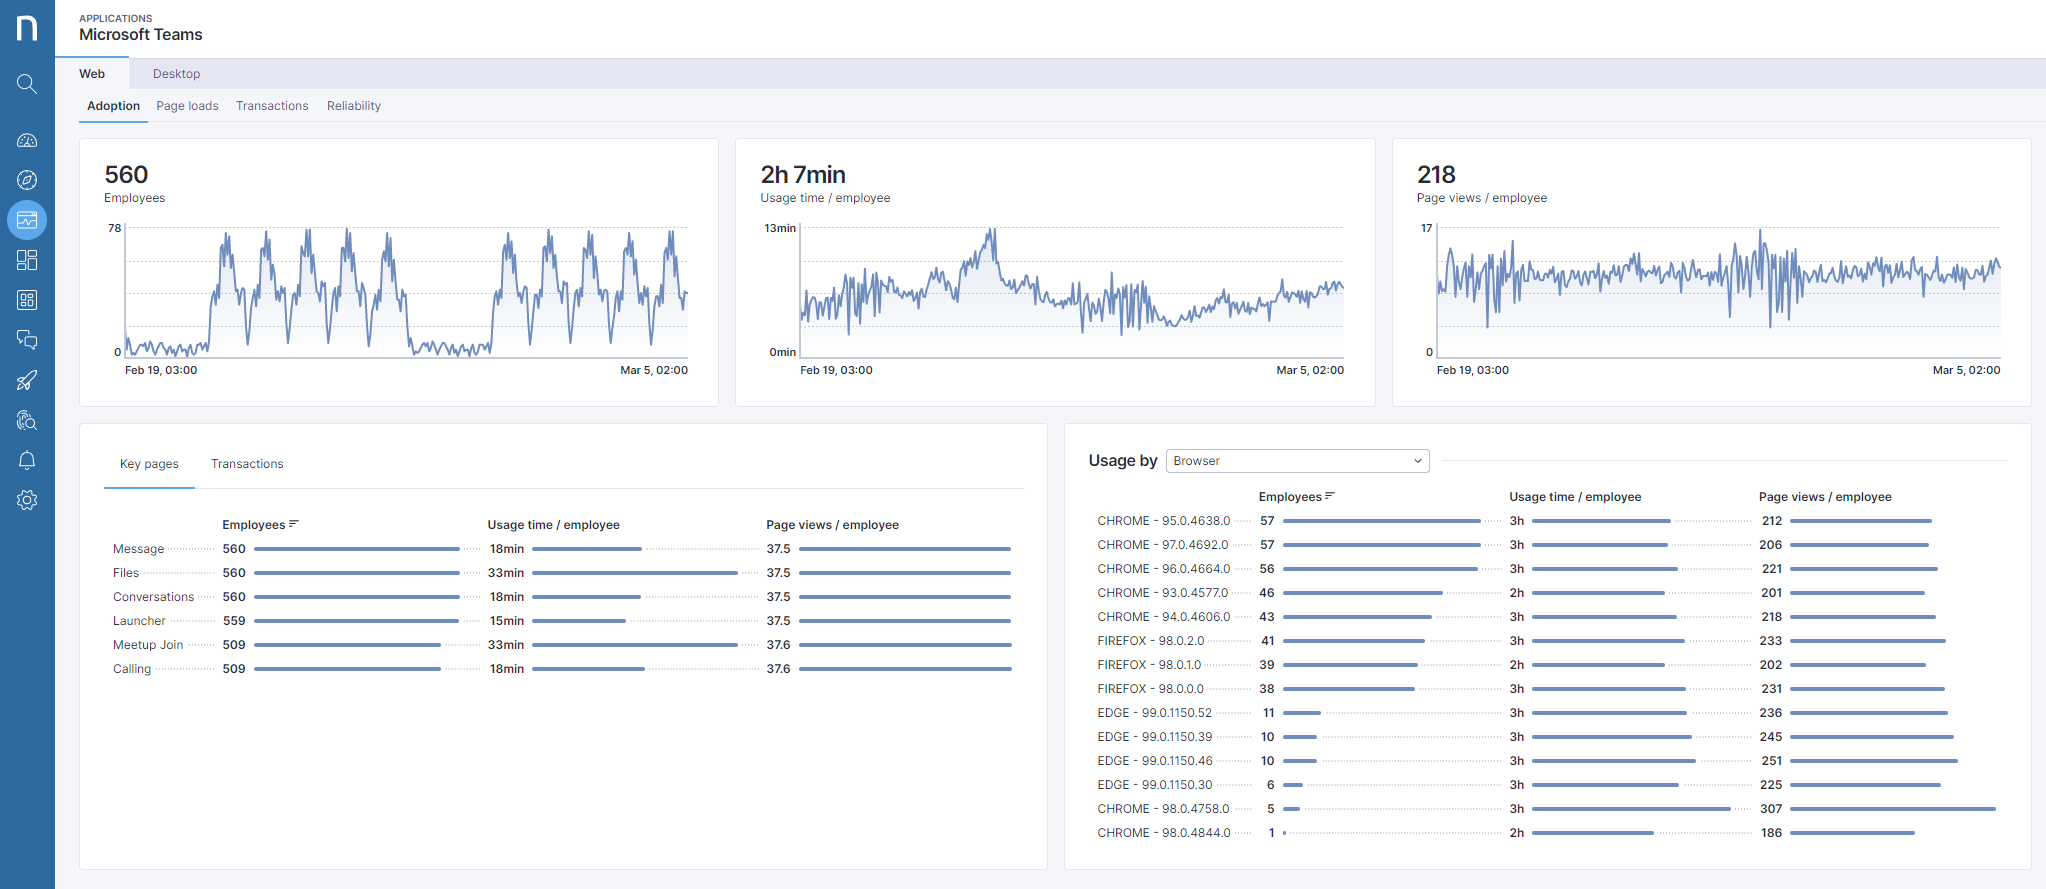
Task: Open the chat bubbles sidebar icon
Action: (x=27, y=340)
